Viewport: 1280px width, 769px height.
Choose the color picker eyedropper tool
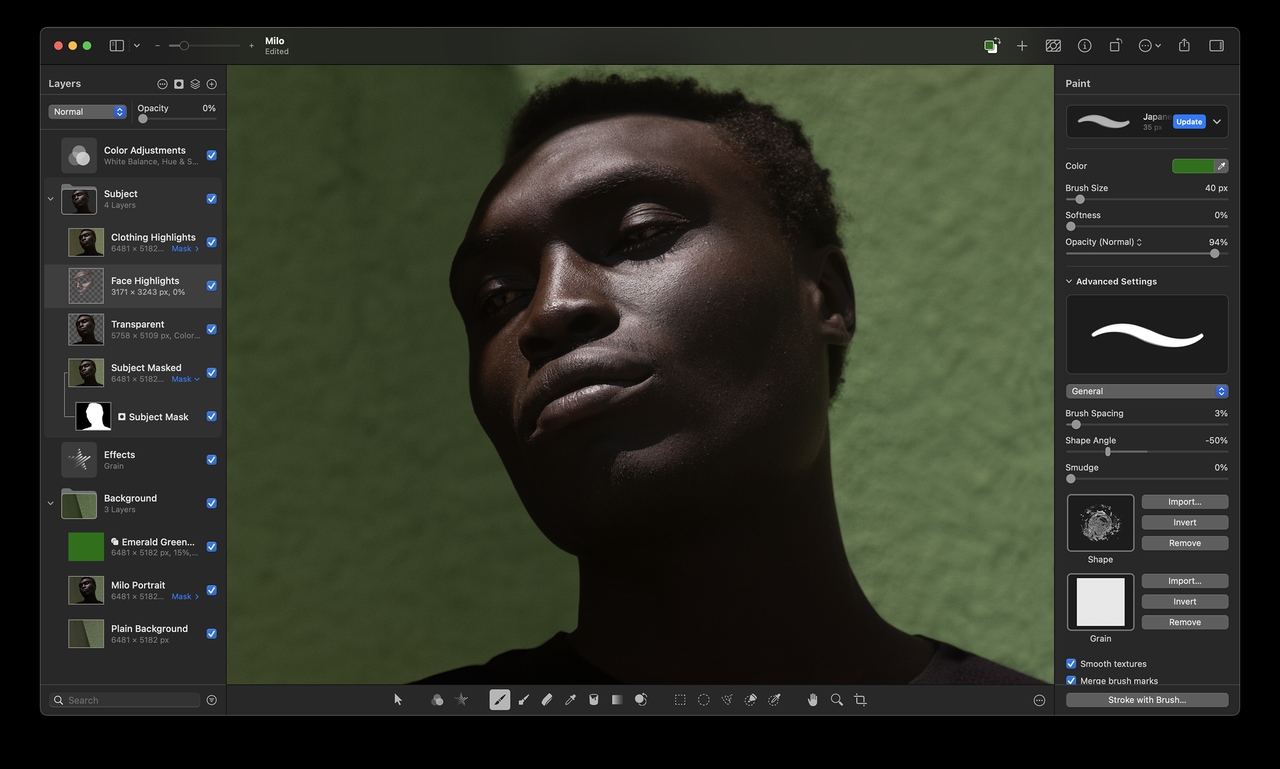click(x=570, y=700)
